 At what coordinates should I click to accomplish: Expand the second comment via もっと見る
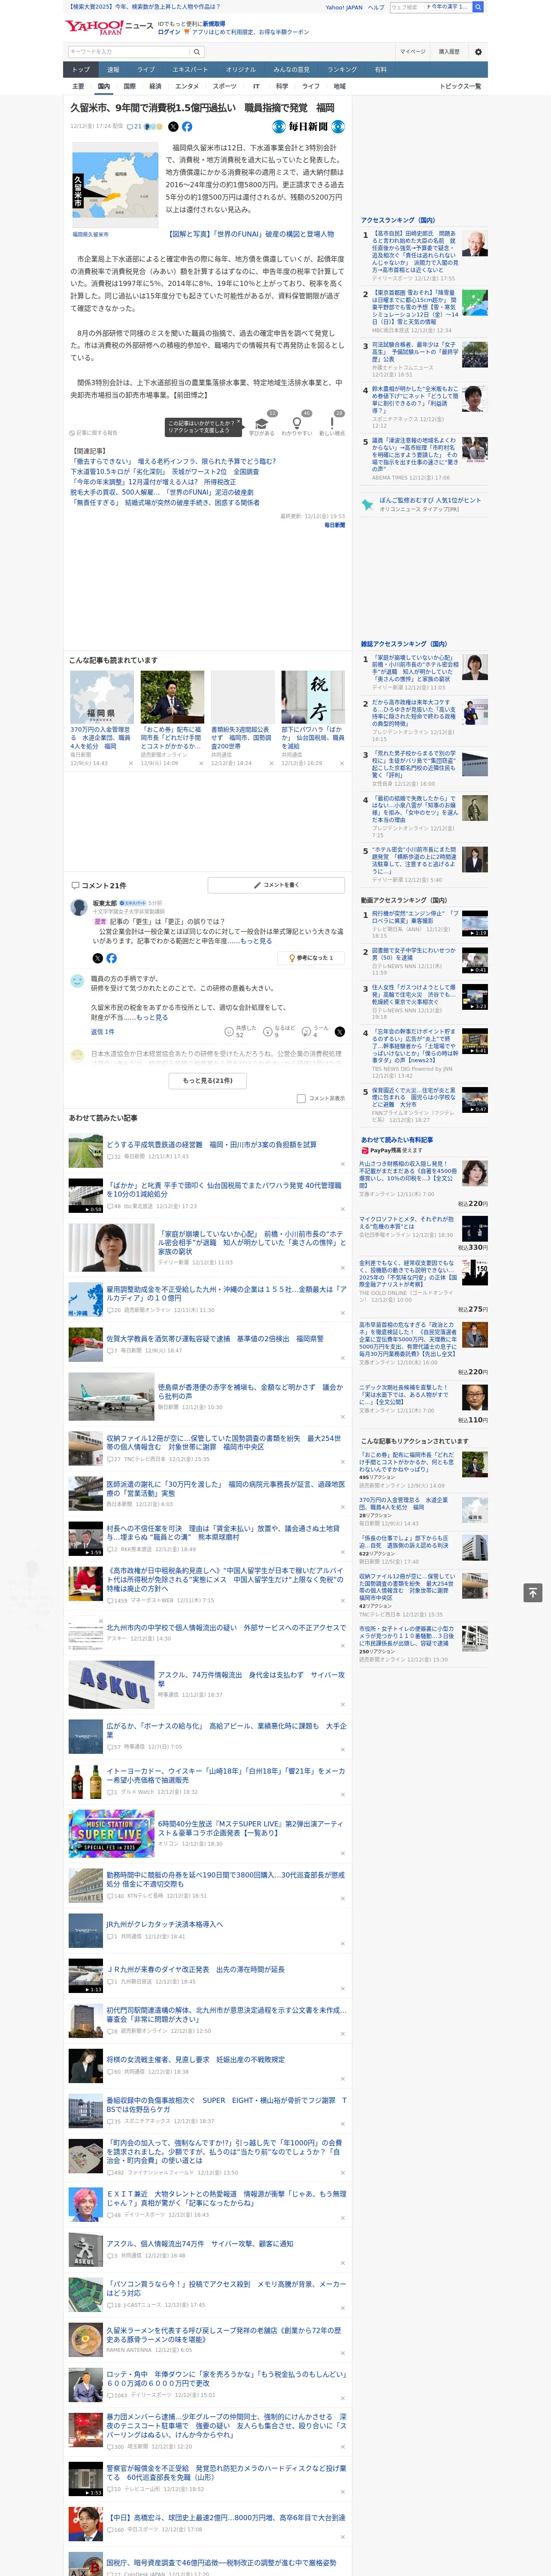pyautogui.click(x=152, y=1017)
